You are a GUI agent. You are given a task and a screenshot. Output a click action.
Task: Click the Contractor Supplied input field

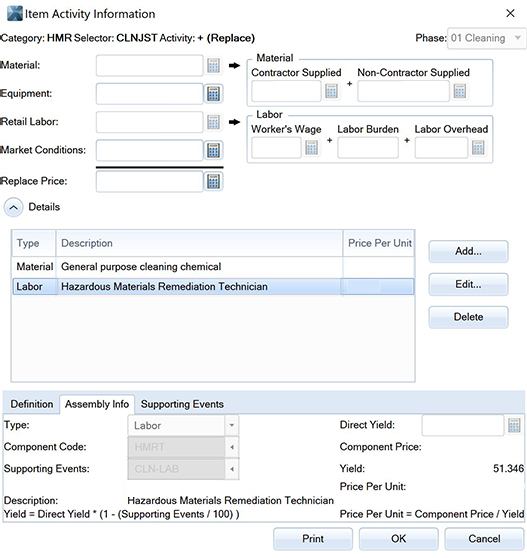click(286, 91)
